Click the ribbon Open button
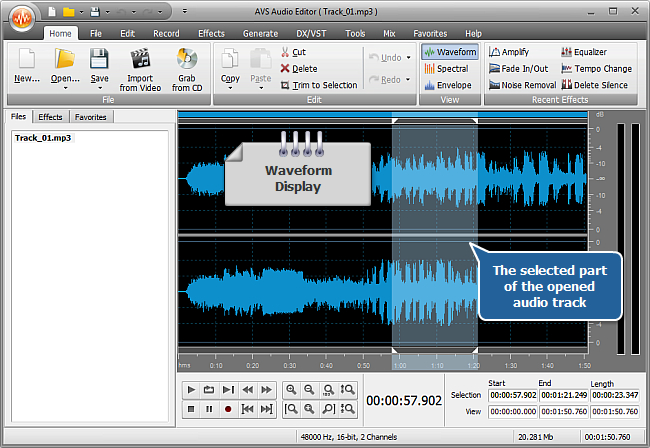The width and height of the screenshot is (650, 448). click(65, 64)
